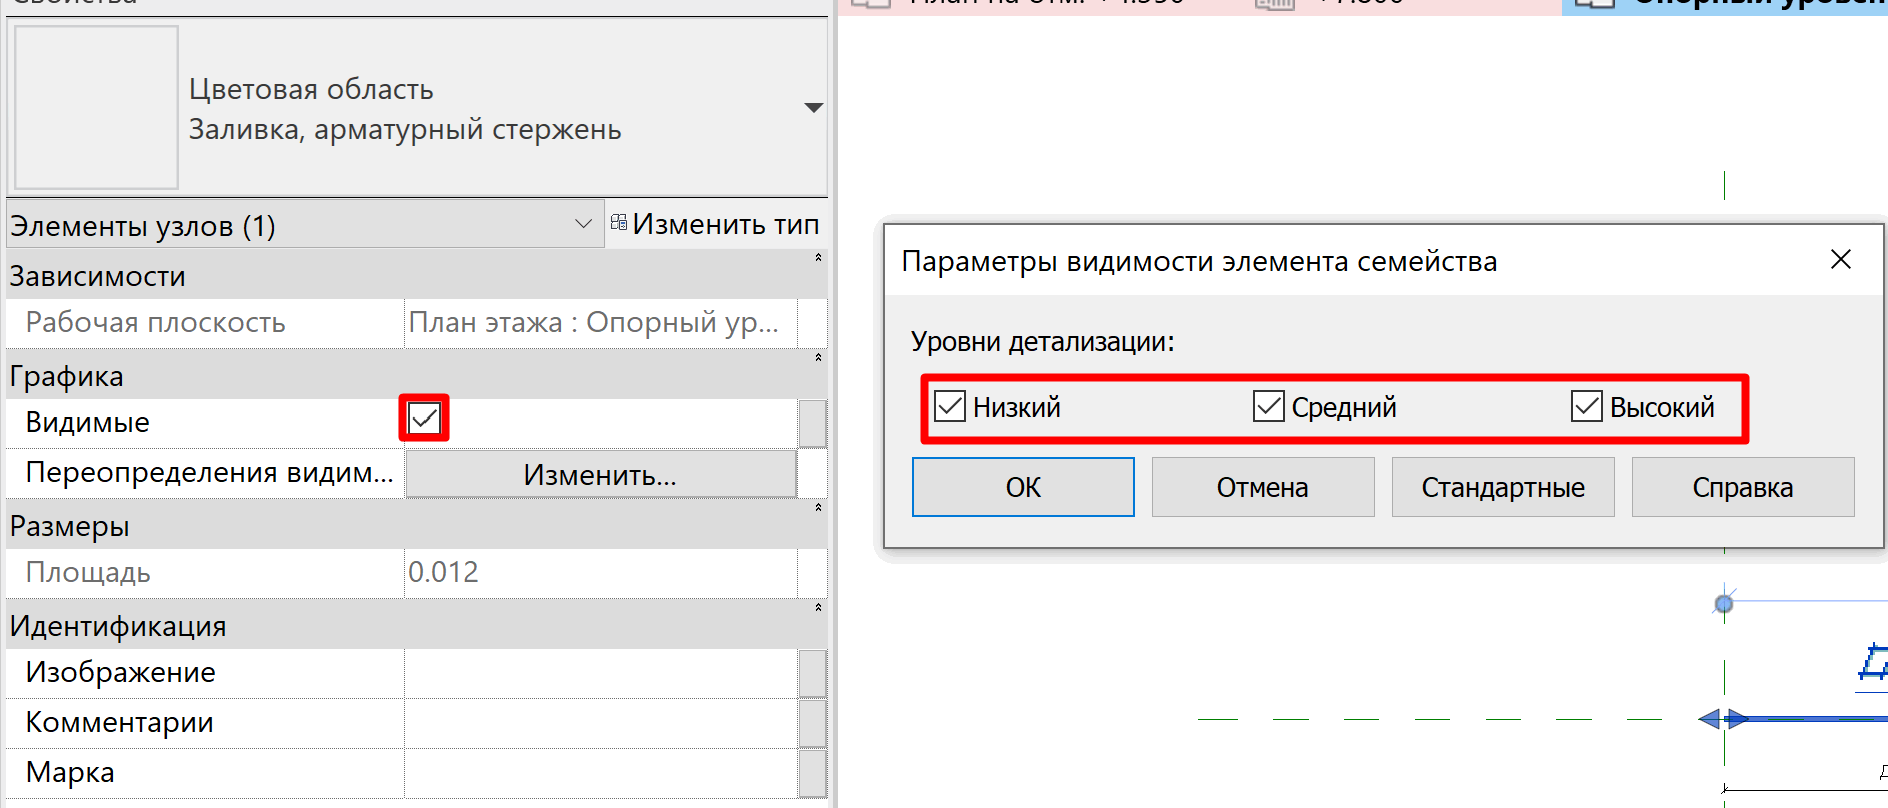Collapse the Идентификация section
The image size is (1888, 808).
pos(818,609)
